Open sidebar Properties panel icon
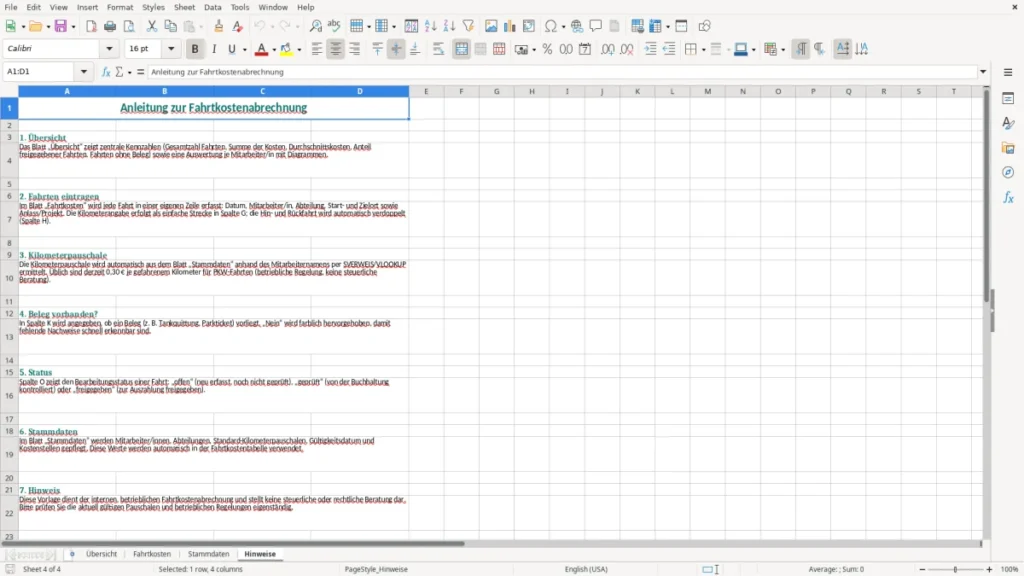 point(1008,99)
